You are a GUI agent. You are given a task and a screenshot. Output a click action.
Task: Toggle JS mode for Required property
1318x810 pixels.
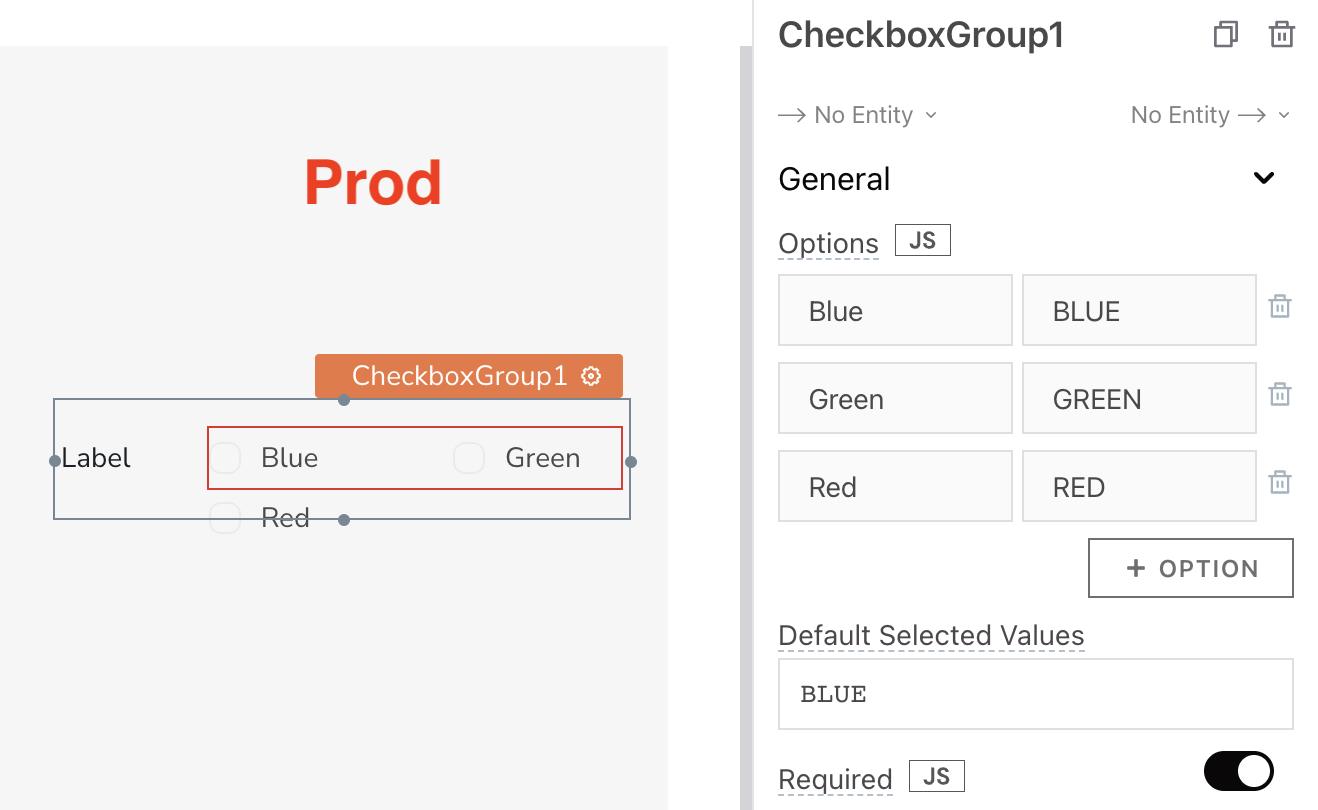[x=936, y=776]
